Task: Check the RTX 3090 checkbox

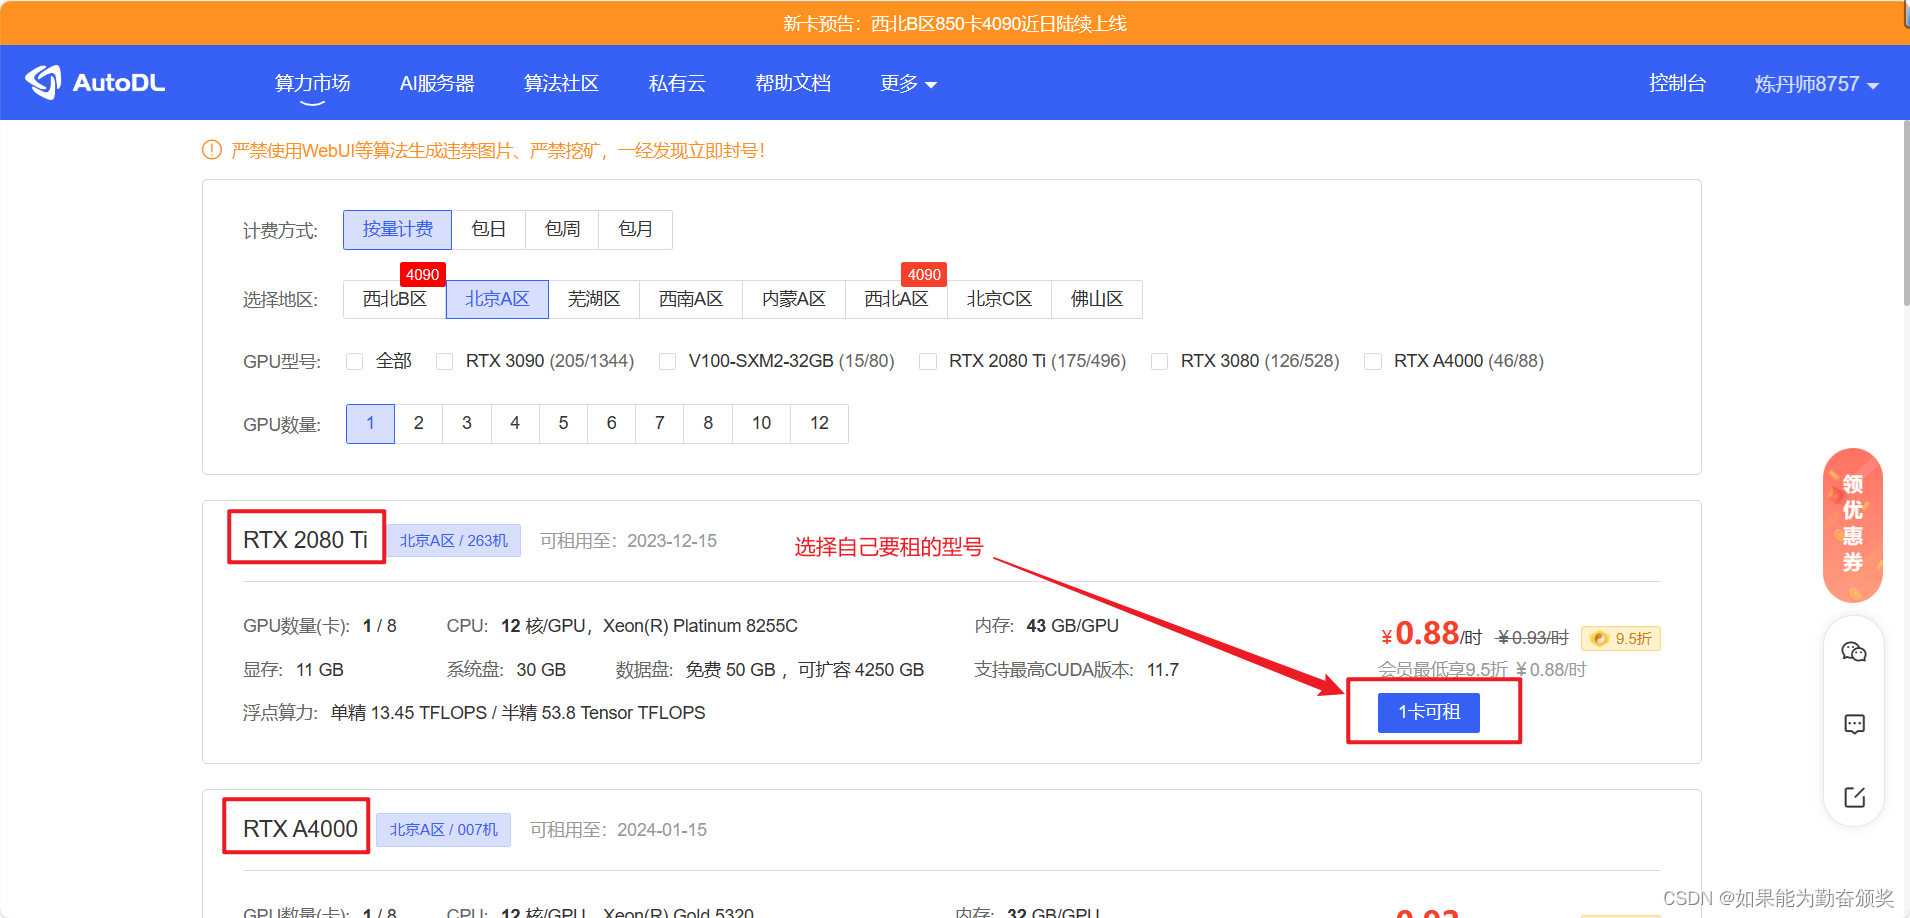Action: (x=444, y=361)
